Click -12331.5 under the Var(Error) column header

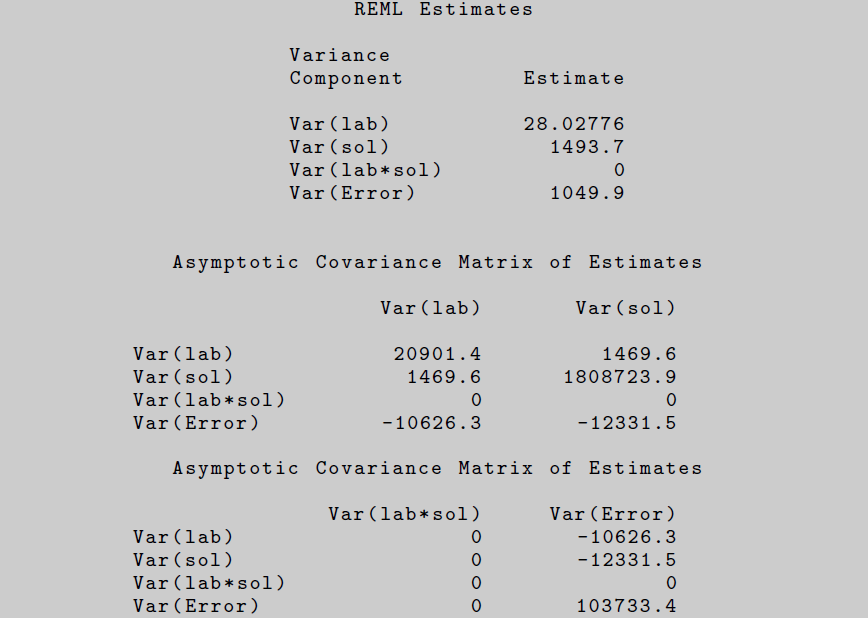(x=627, y=560)
